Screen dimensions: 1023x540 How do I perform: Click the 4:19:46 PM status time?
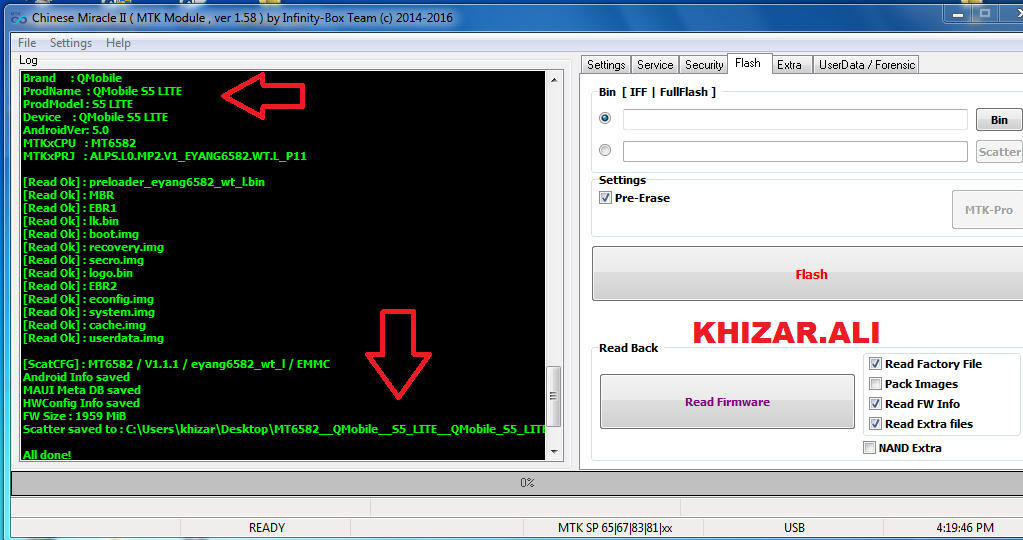point(964,528)
